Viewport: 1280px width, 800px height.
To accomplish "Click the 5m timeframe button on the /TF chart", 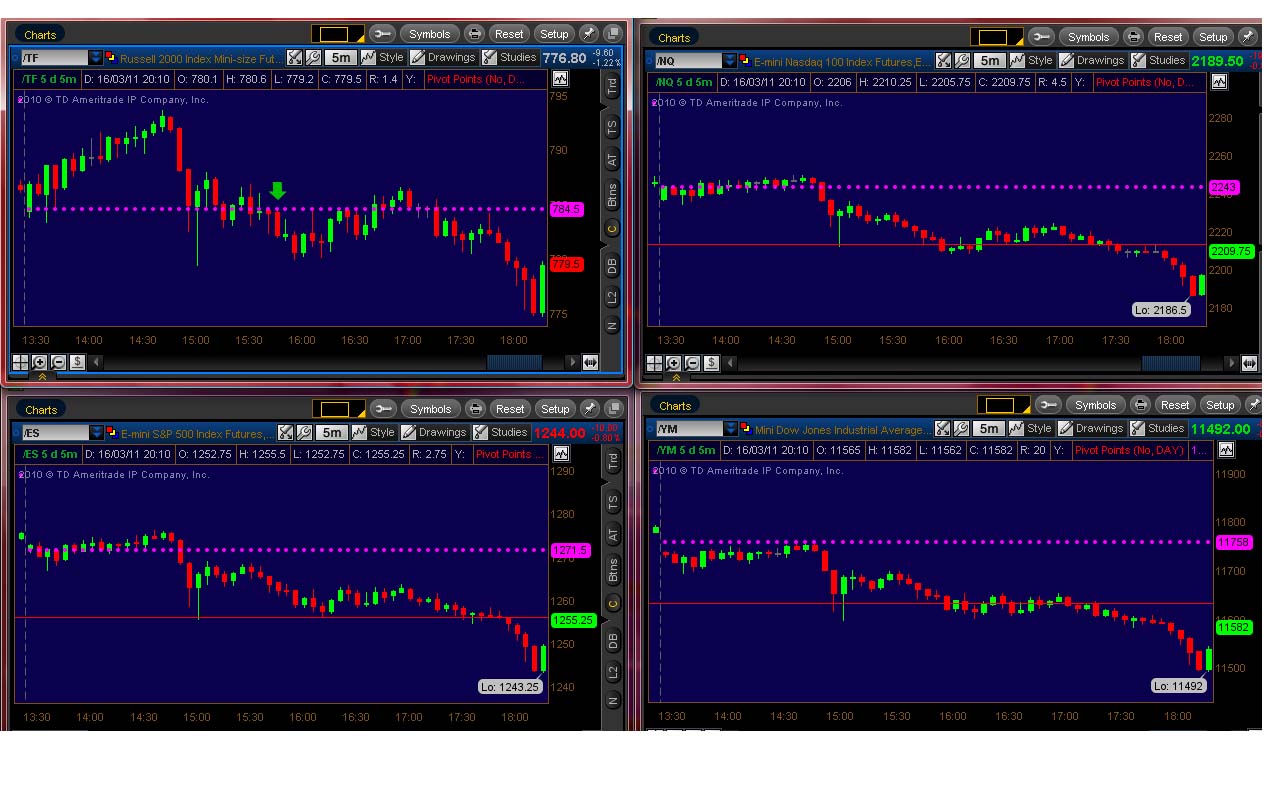I will pos(339,58).
